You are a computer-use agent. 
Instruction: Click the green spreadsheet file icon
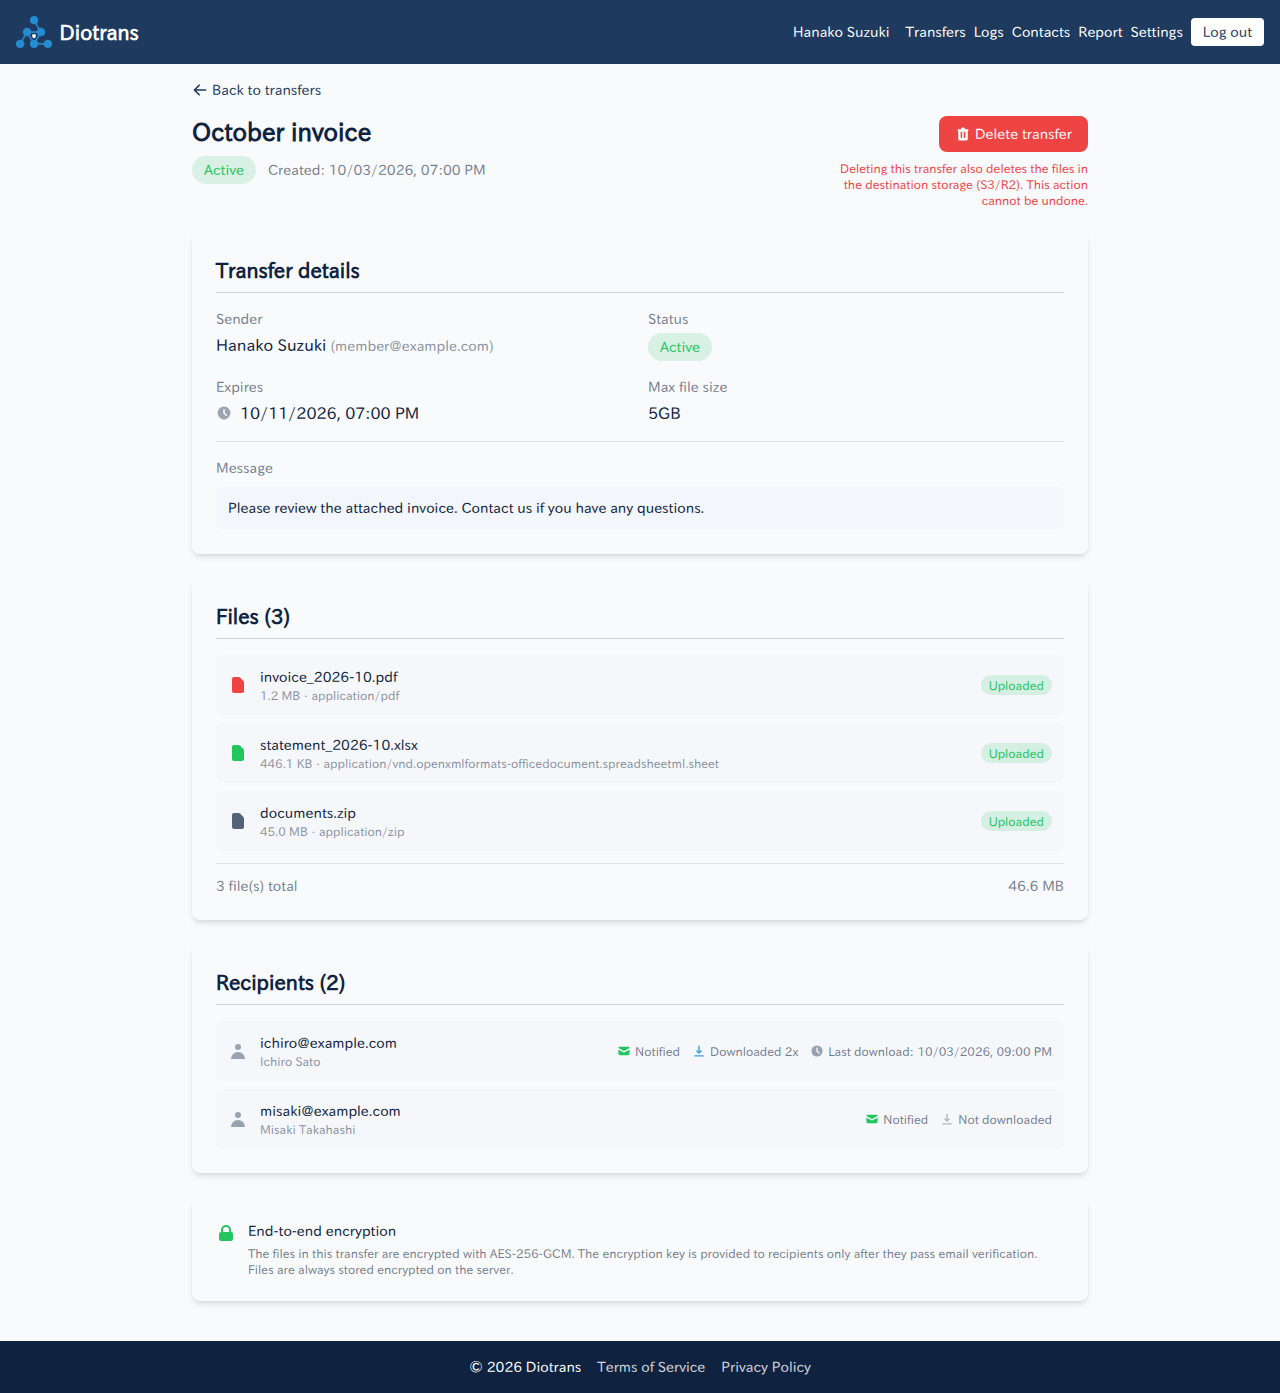(x=238, y=753)
